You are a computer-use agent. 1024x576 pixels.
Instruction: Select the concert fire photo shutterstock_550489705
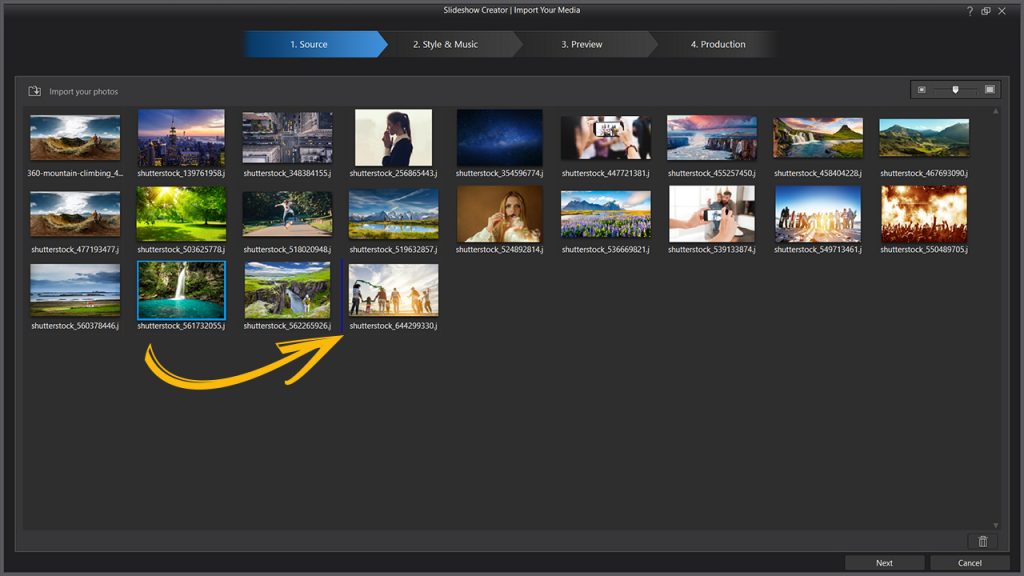[924, 214]
